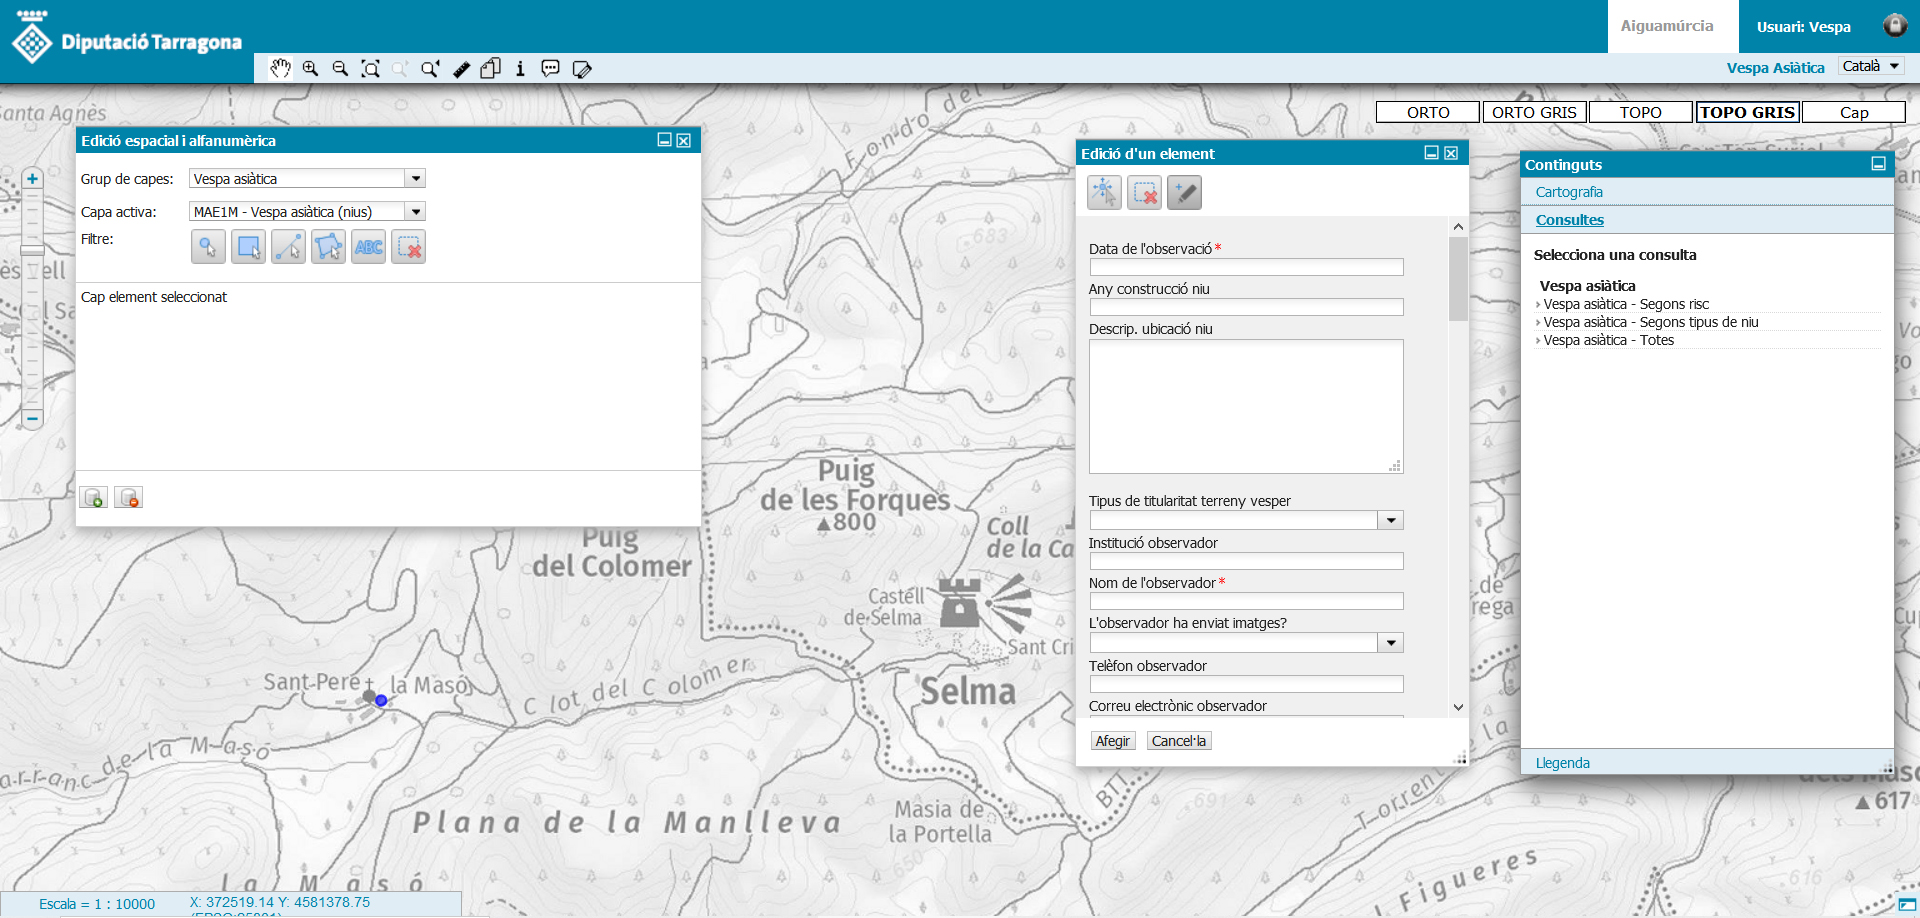Viewport: 1920px width, 918px height.
Task: Click the ABC text filter button
Action: (x=368, y=247)
